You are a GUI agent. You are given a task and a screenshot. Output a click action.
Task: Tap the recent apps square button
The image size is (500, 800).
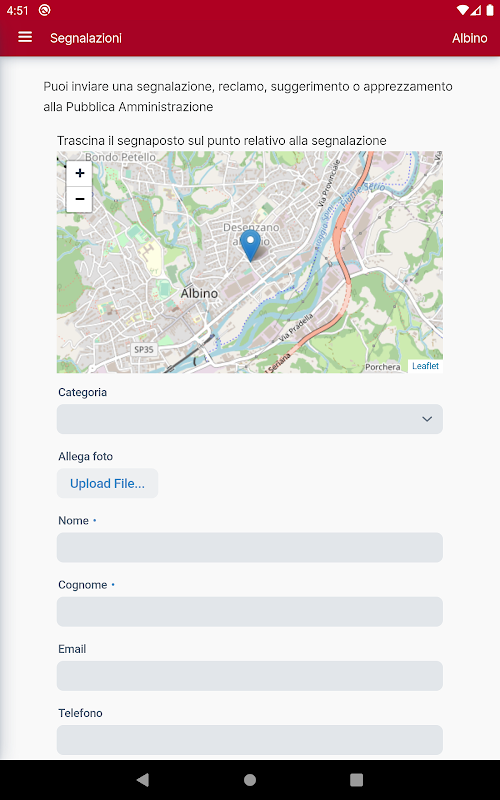pyautogui.click(x=357, y=779)
